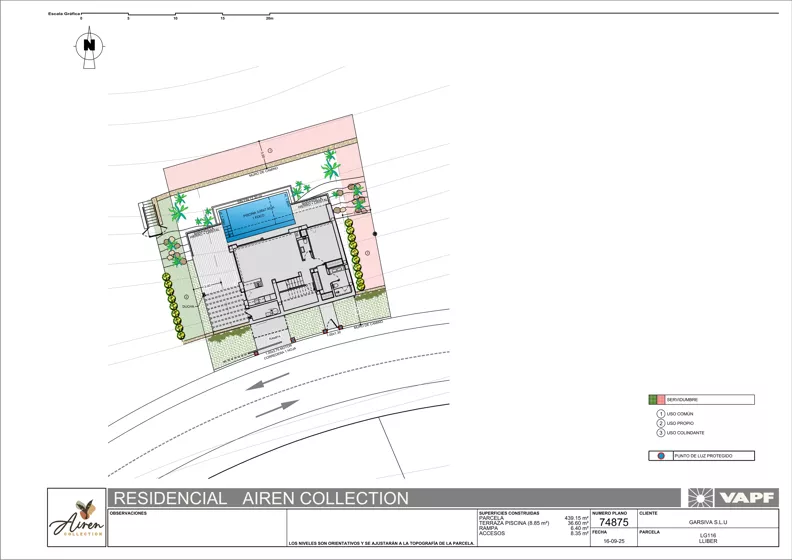Click the circled number 1 legend marker
Screen dimensions: 792x560
[x=660, y=414]
